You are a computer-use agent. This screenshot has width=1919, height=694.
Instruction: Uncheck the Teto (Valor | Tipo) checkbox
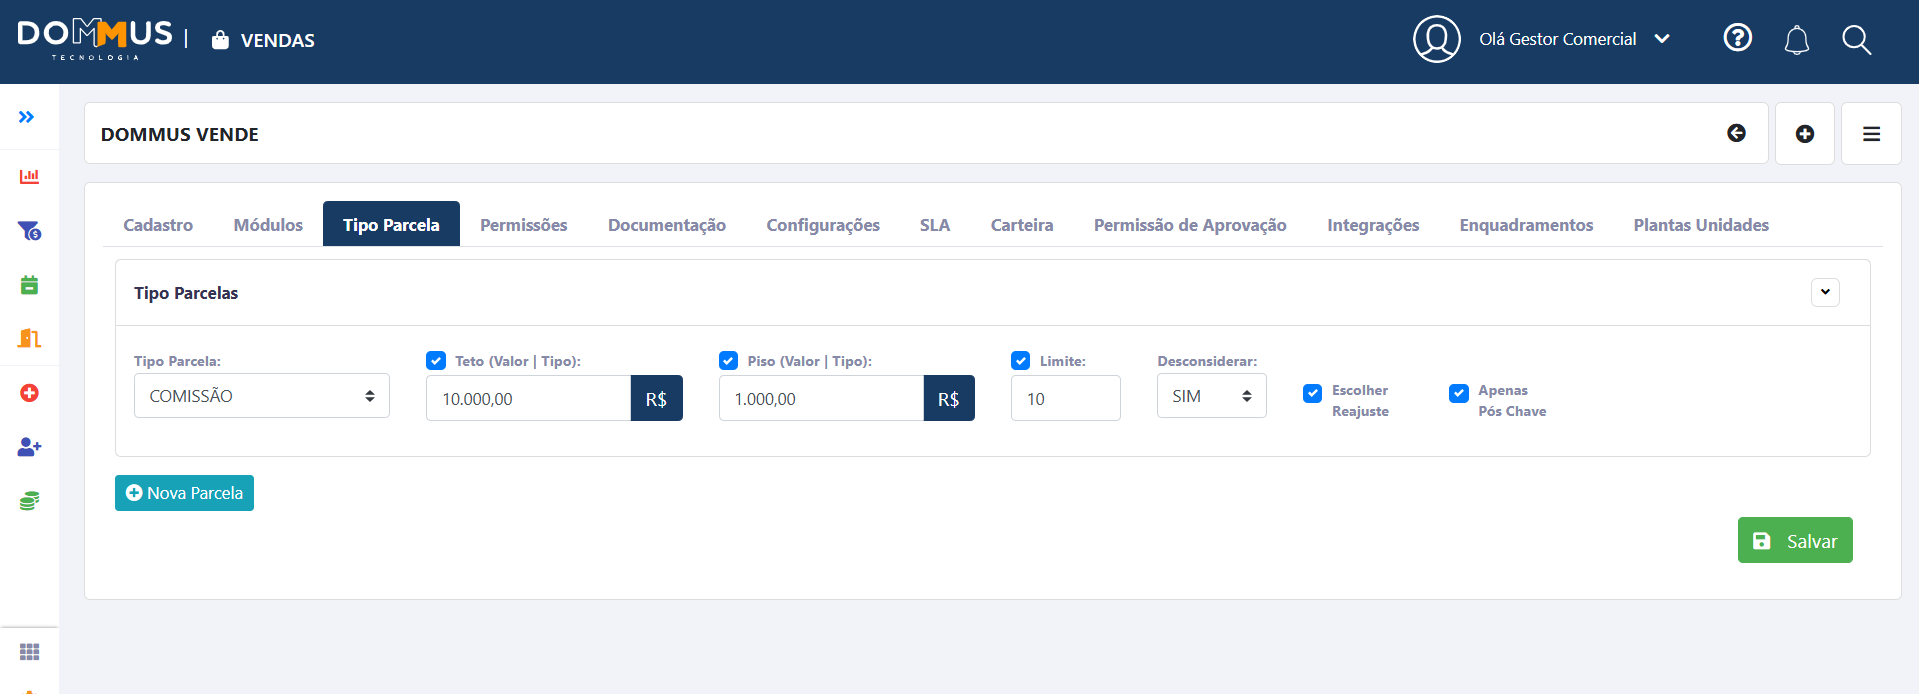[x=436, y=361]
